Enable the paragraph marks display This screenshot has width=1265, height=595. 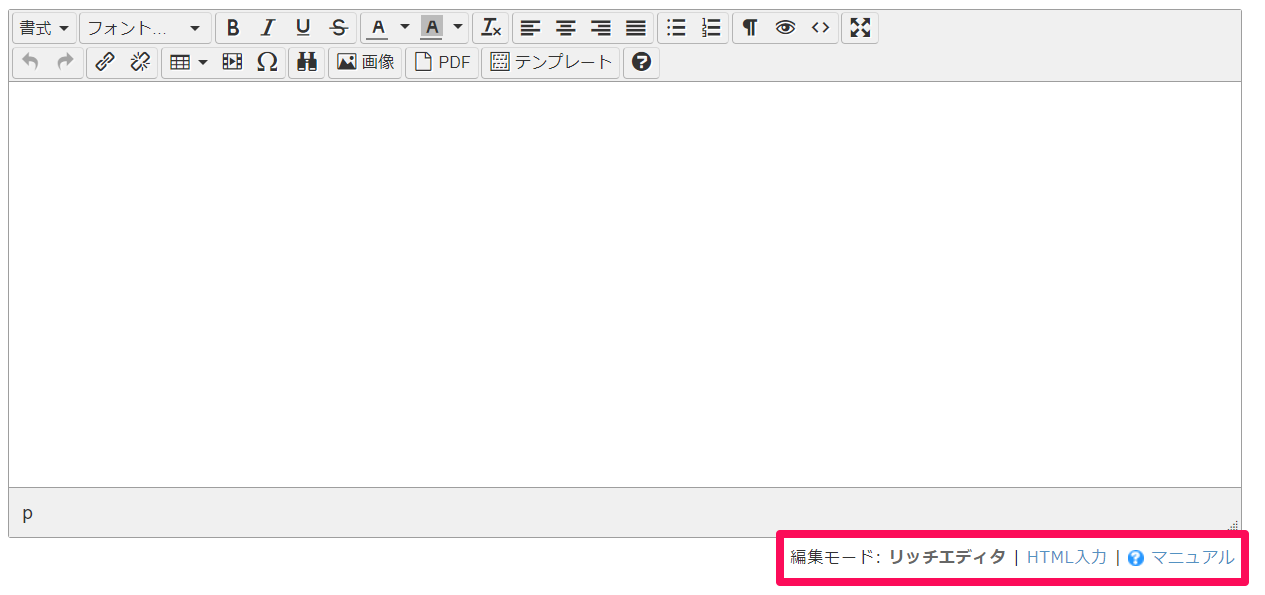[749, 27]
